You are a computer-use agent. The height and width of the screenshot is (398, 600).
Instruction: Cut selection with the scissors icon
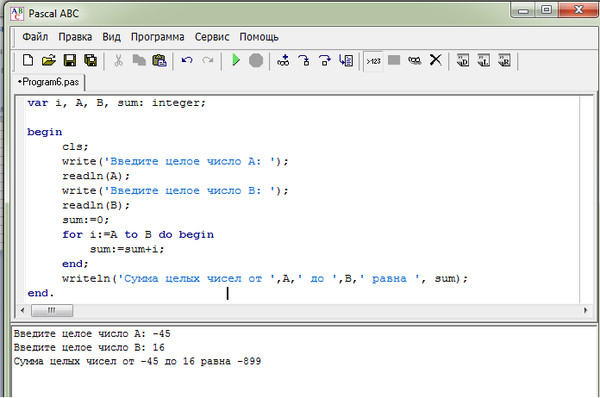[x=119, y=60]
